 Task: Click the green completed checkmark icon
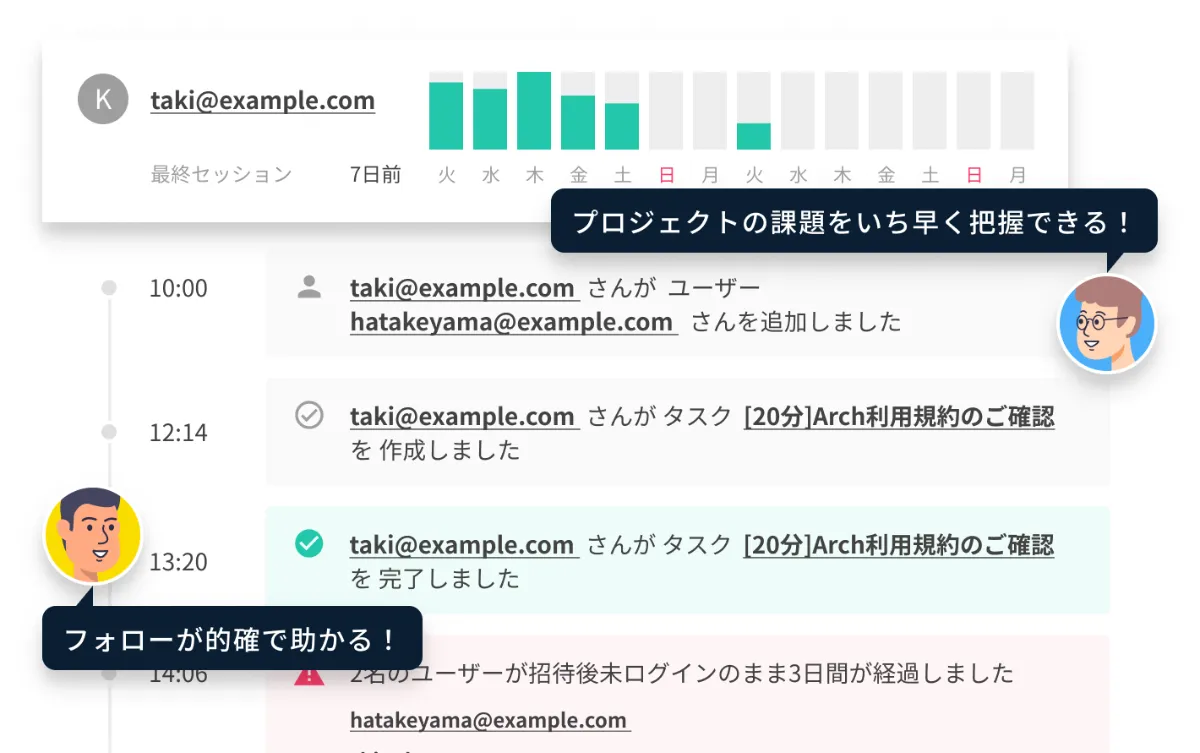[310, 543]
